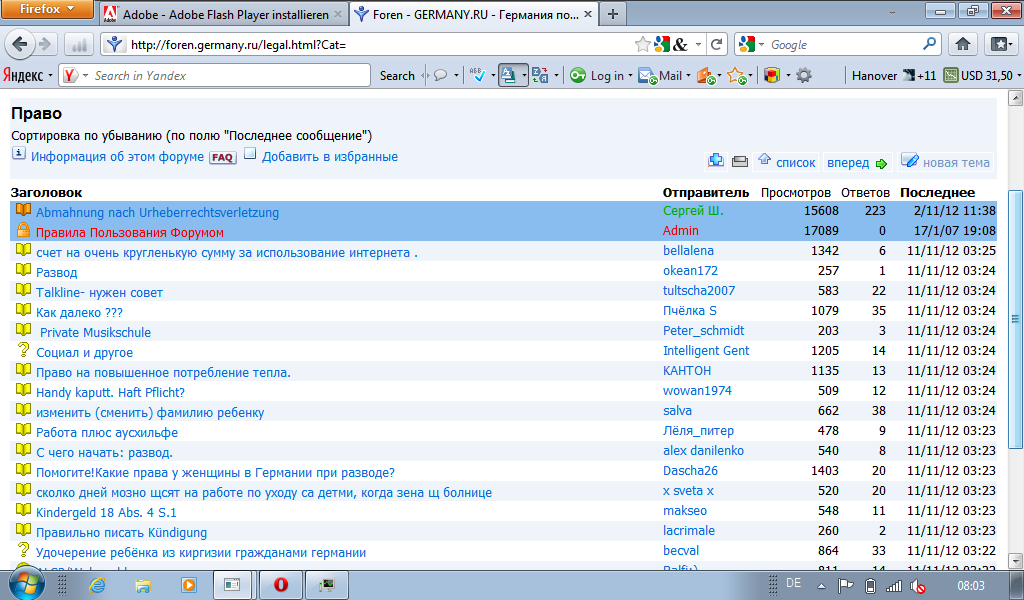The width and height of the screenshot is (1024, 600).
Task: Open the forum FAQ icon
Action: [x=222, y=158]
